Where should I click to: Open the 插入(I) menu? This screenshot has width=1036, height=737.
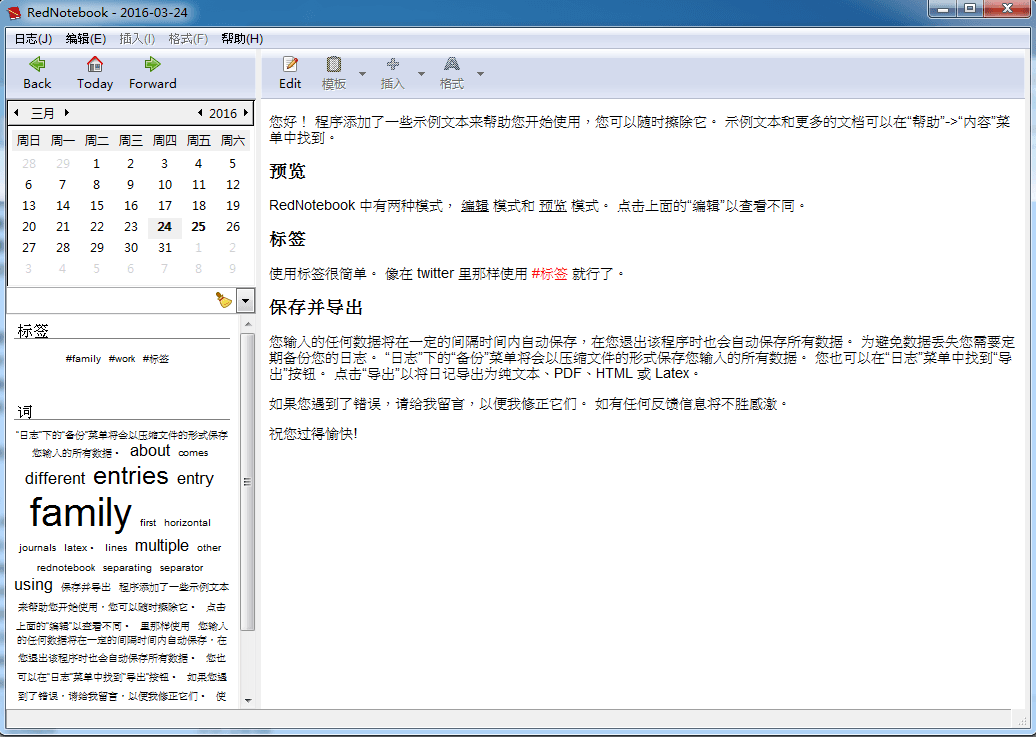[x=137, y=39]
